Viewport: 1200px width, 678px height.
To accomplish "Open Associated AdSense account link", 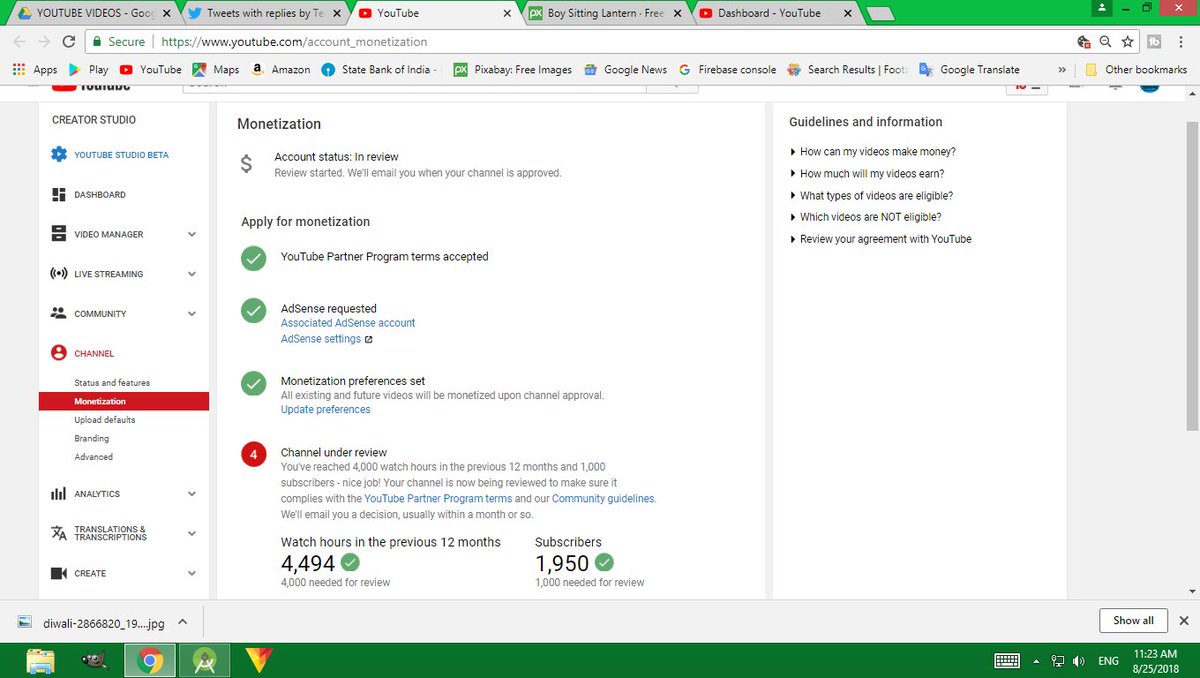I will [348, 323].
